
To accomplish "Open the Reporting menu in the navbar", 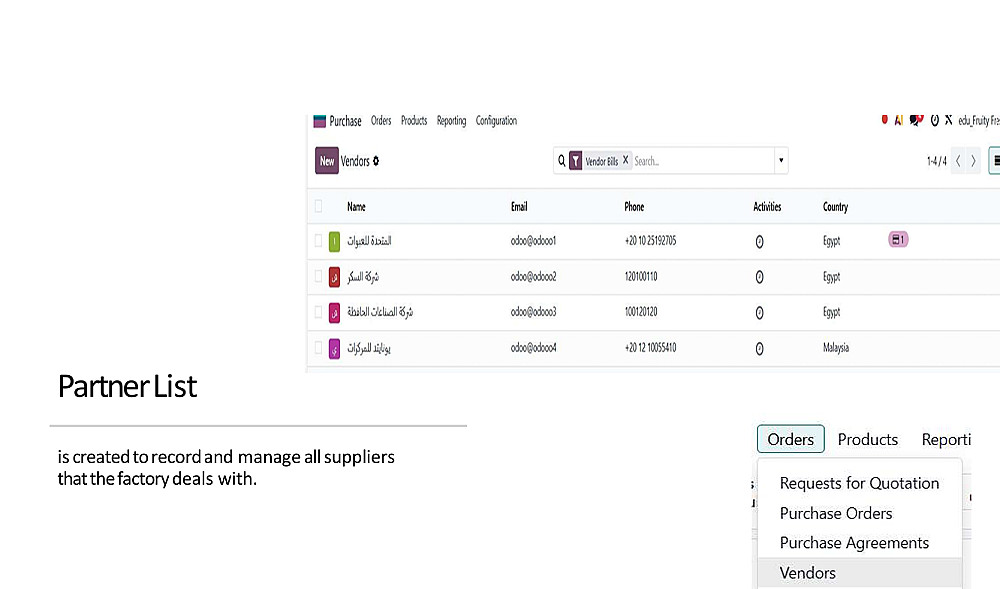I will point(451,121).
